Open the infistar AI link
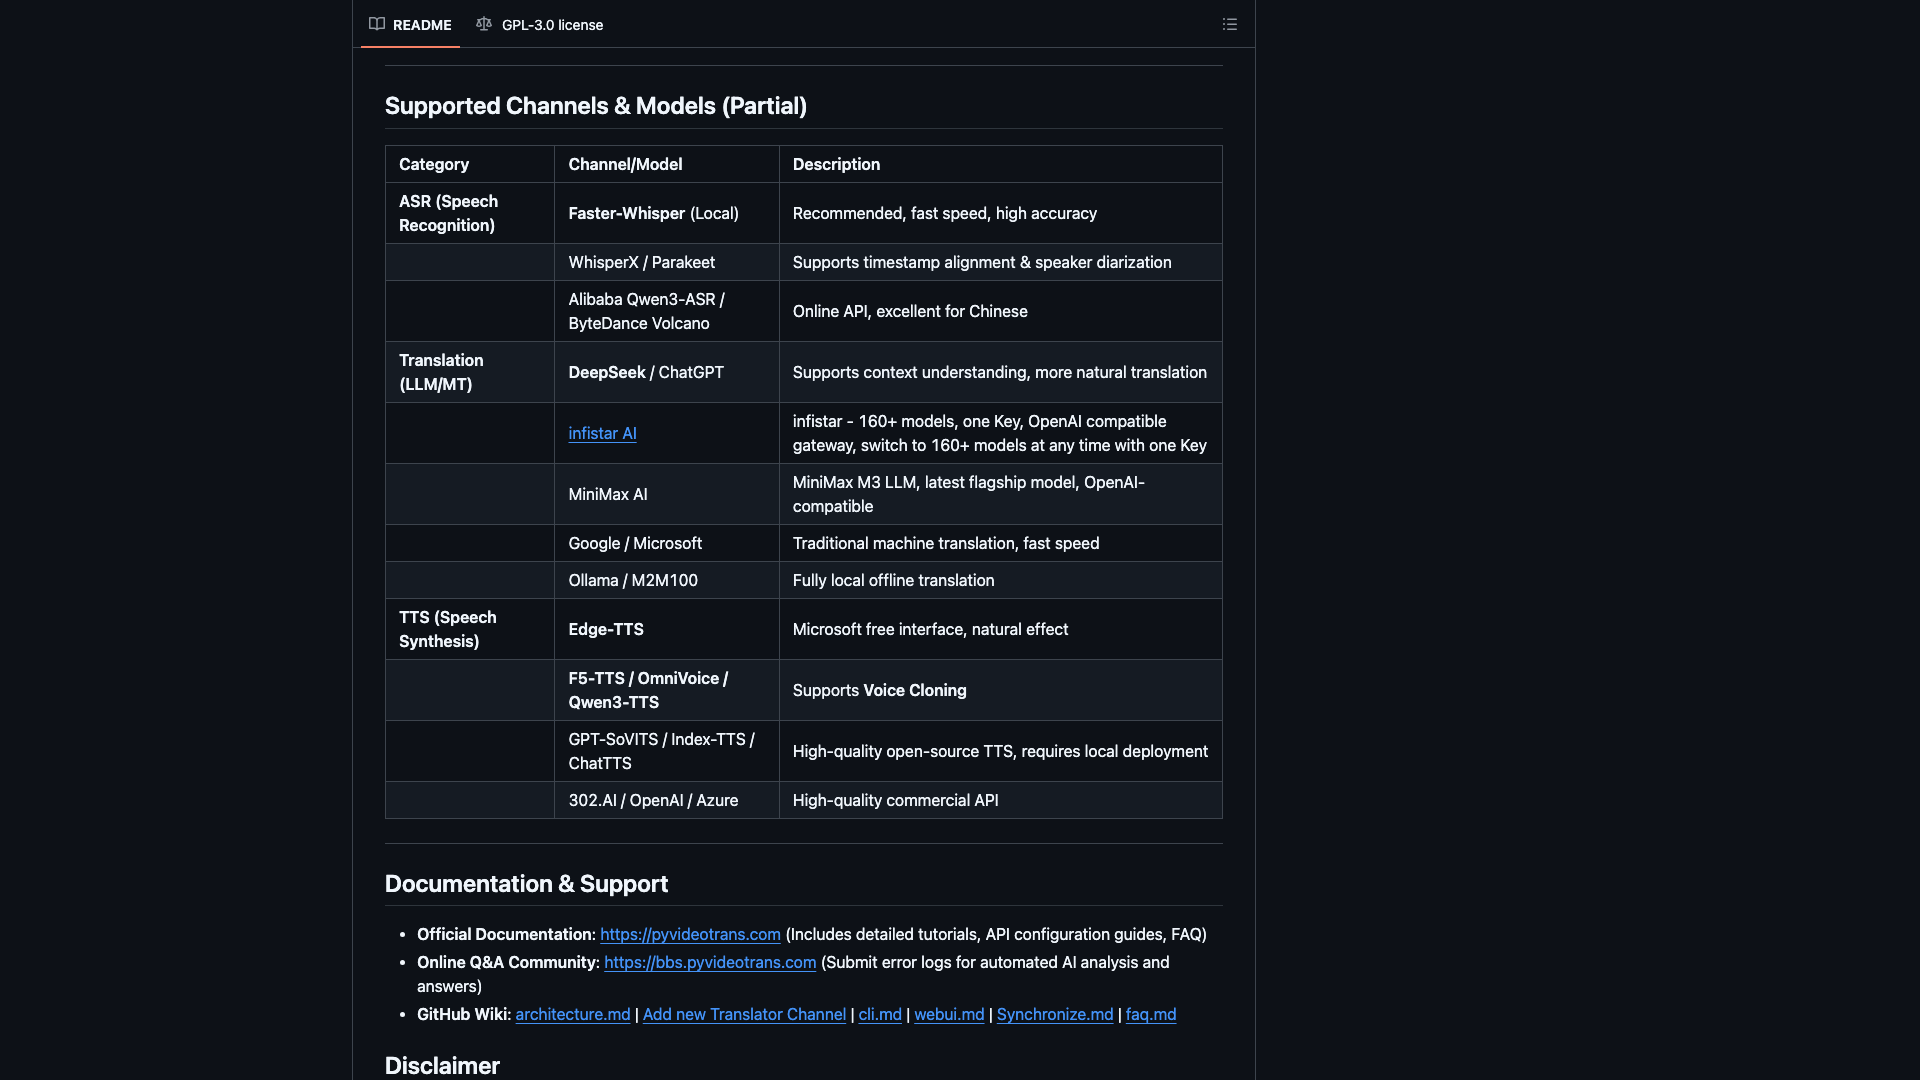The width and height of the screenshot is (1920, 1080). click(x=602, y=433)
